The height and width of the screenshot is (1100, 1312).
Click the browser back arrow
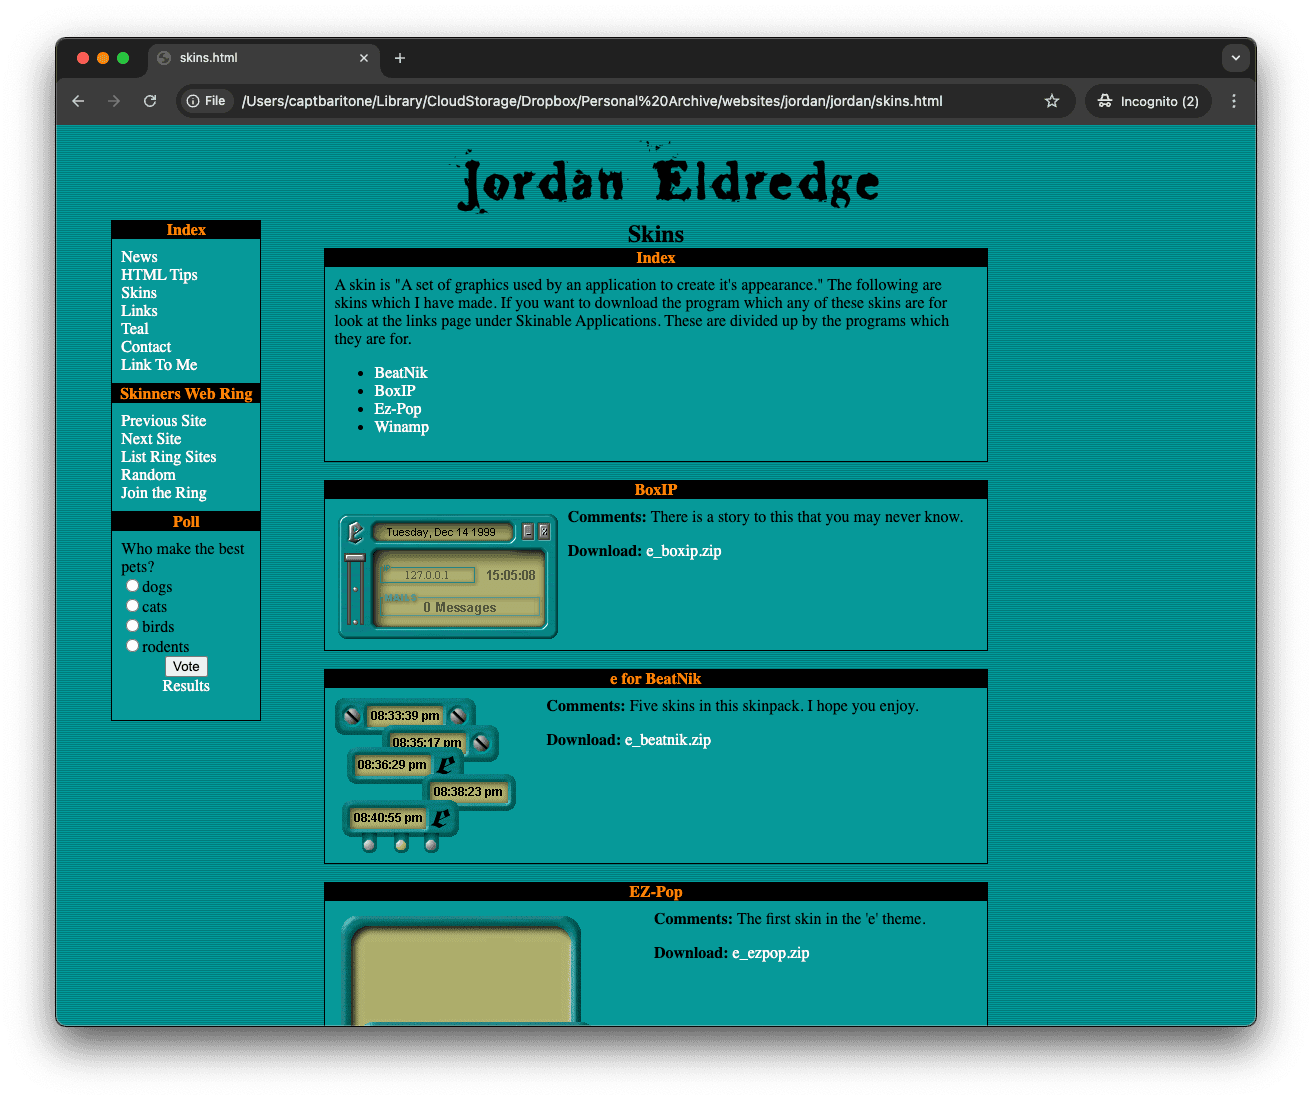click(x=78, y=101)
